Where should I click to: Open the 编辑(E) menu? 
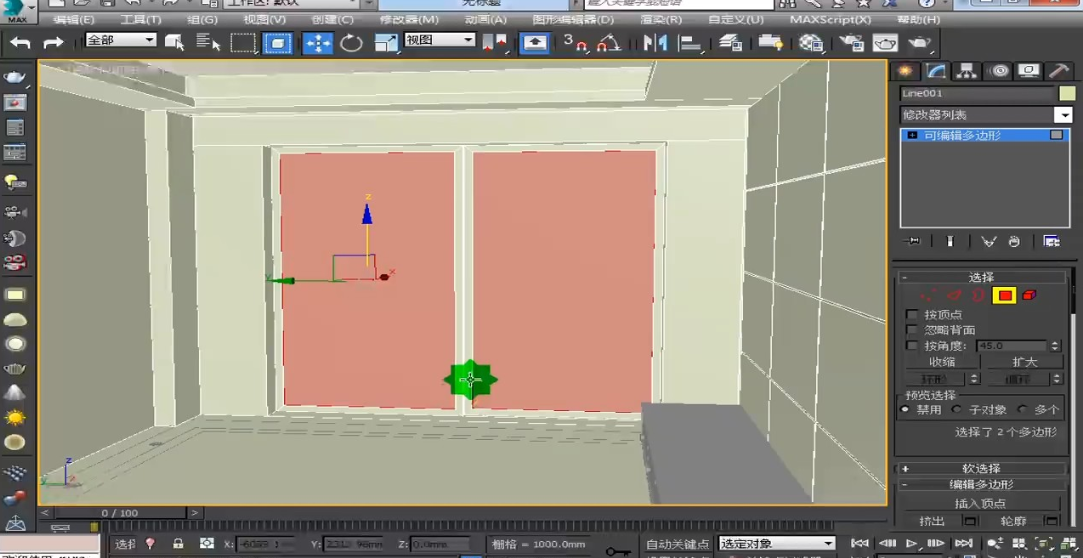click(74, 19)
